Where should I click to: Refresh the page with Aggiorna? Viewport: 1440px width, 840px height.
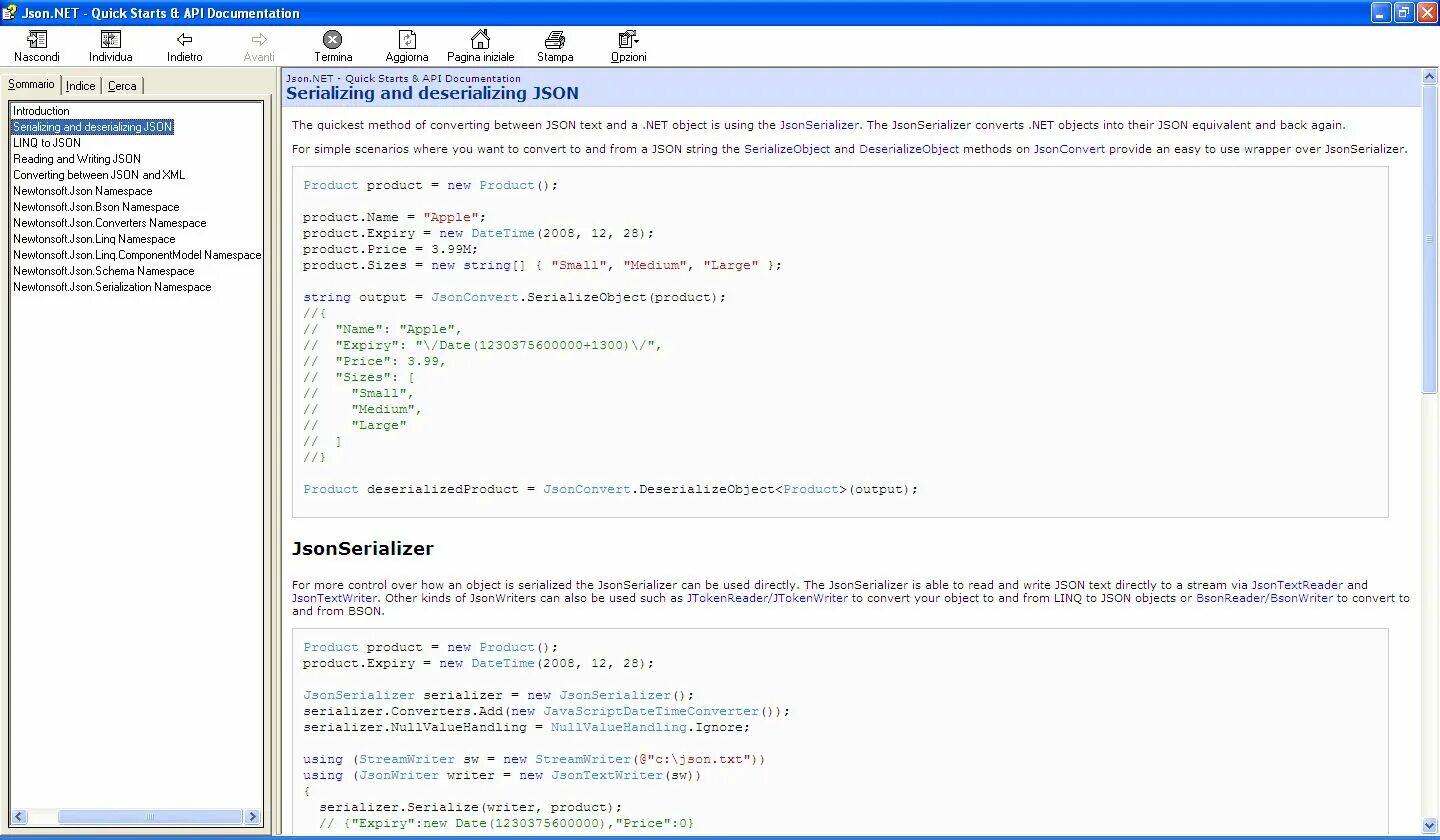click(407, 40)
